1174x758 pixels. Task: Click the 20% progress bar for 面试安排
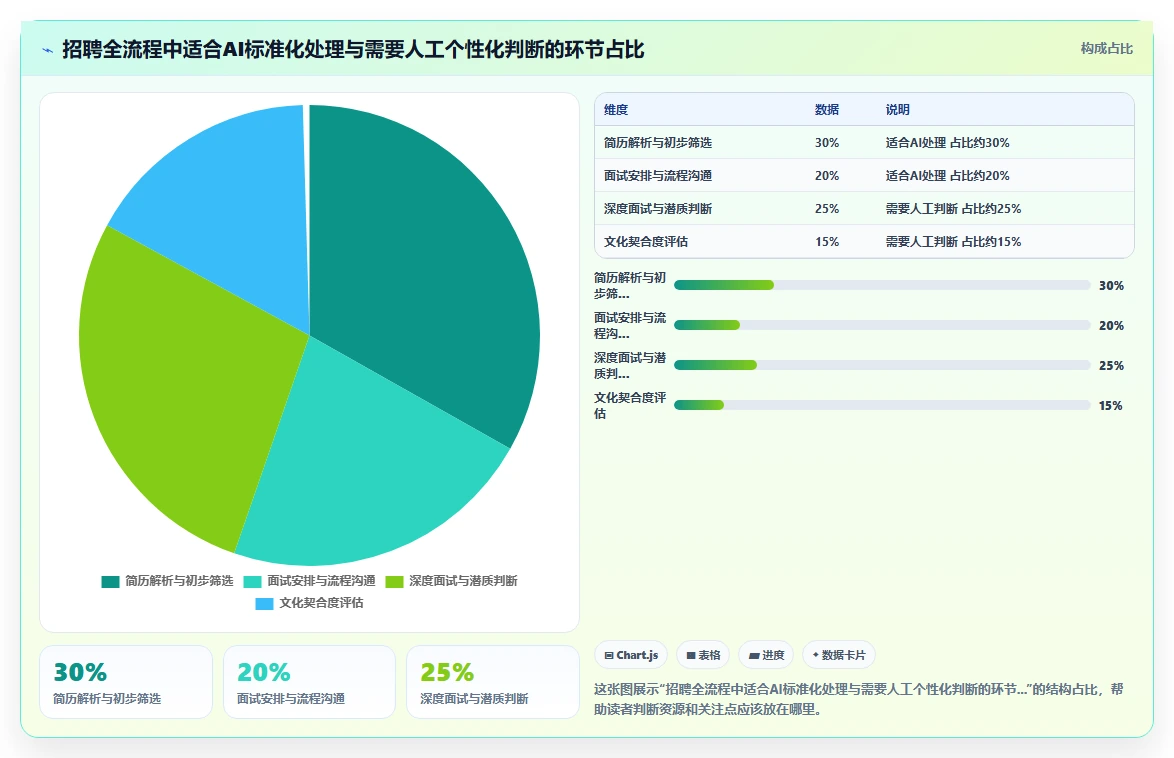tap(882, 325)
